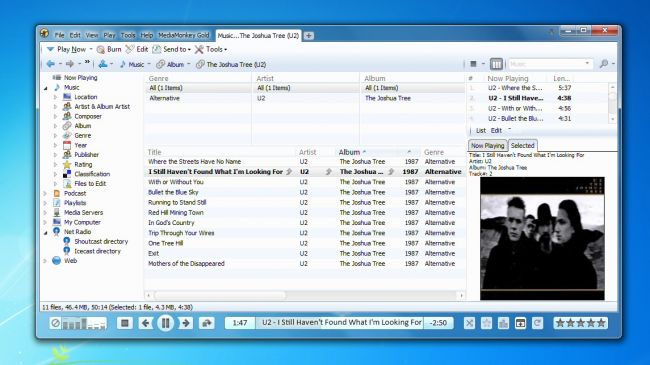650x365 pixels.
Task: Go to the previous track
Action: (145, 323)
